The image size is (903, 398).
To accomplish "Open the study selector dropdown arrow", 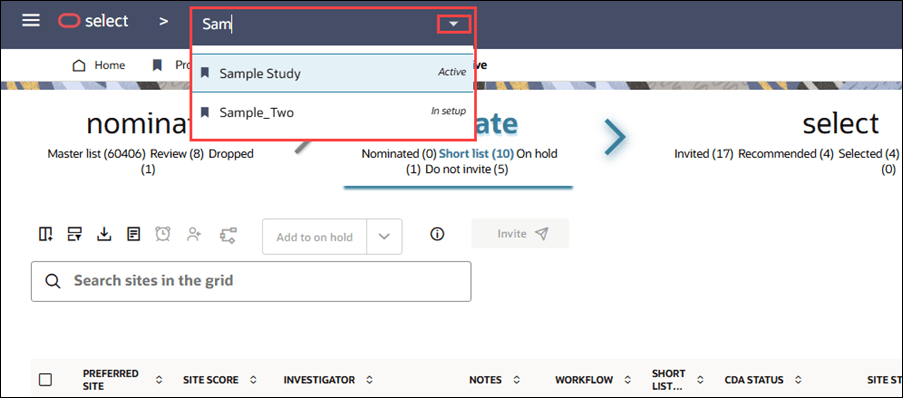I will click(454, 24).
